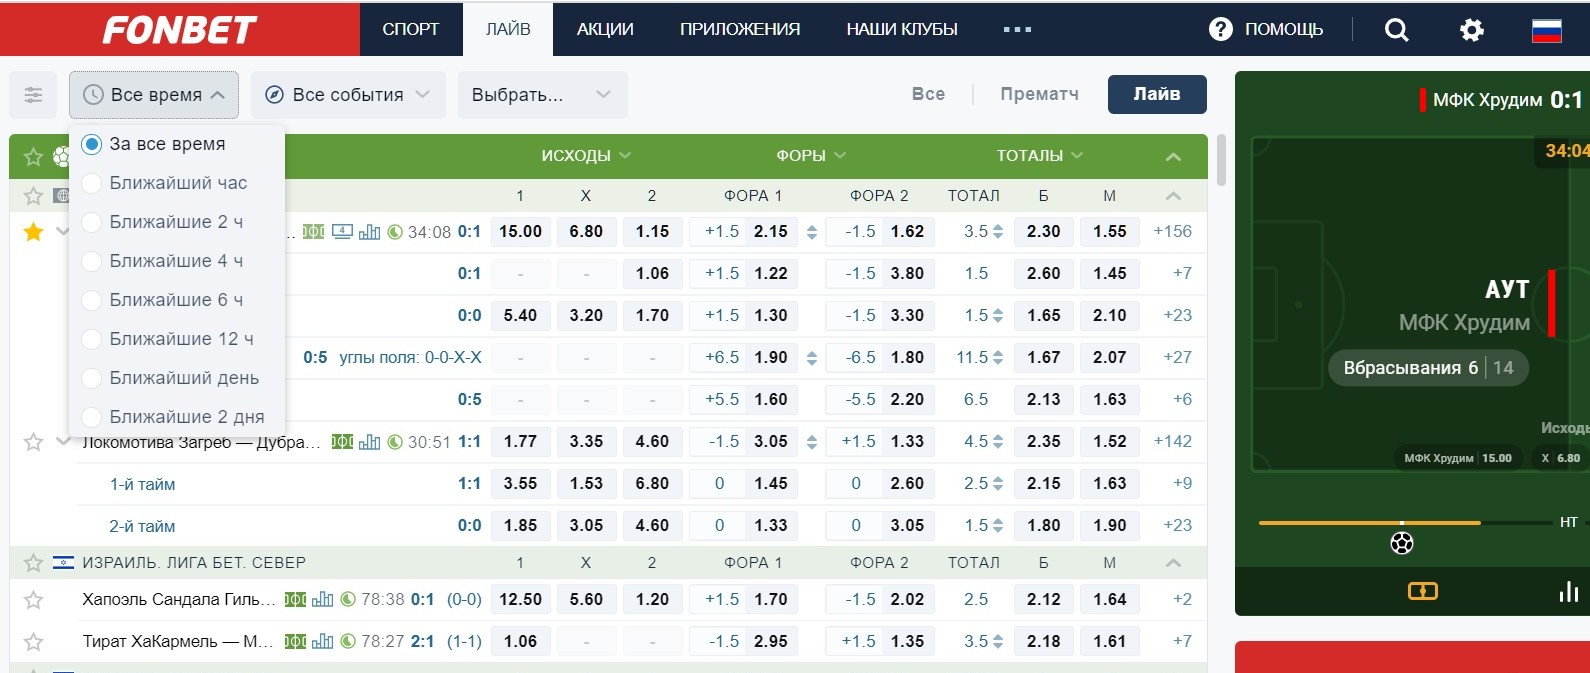Screen dimensions: 1590x673
Task: Select the 'Все' events filter
Action: coord(928,94)
